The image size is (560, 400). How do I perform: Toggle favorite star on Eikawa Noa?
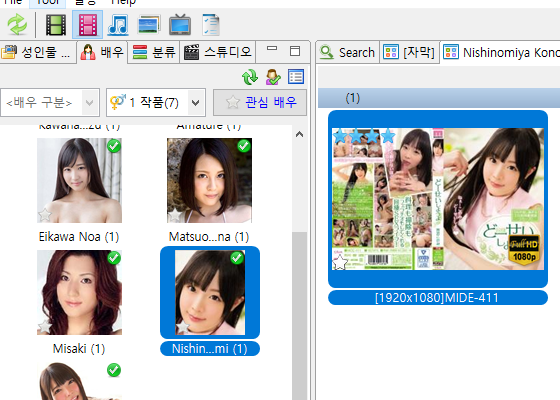(45, 215)
